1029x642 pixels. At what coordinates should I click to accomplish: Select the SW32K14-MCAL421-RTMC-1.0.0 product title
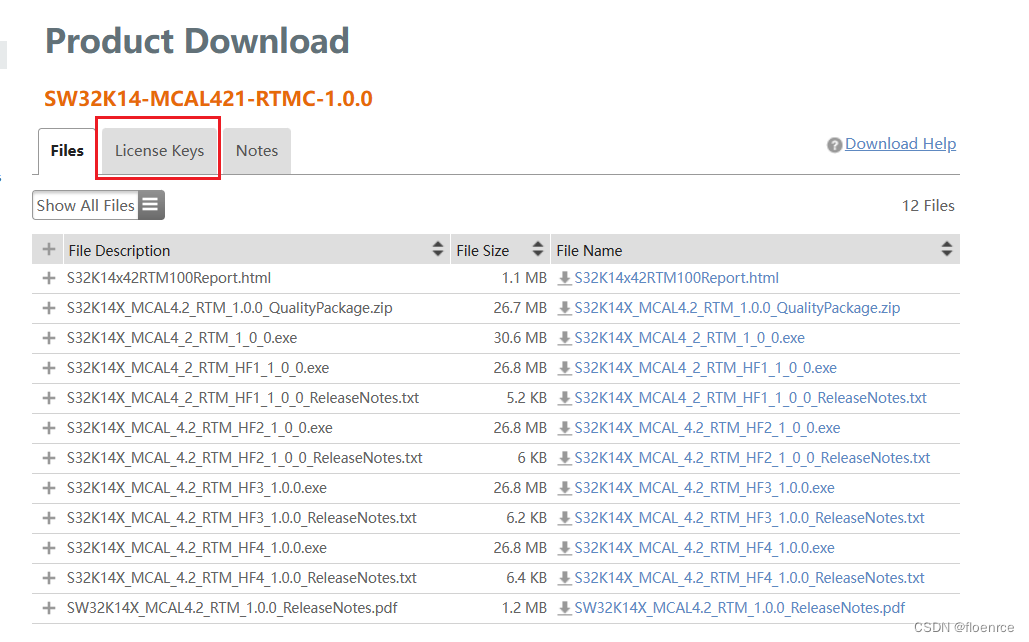pos(208,98)
